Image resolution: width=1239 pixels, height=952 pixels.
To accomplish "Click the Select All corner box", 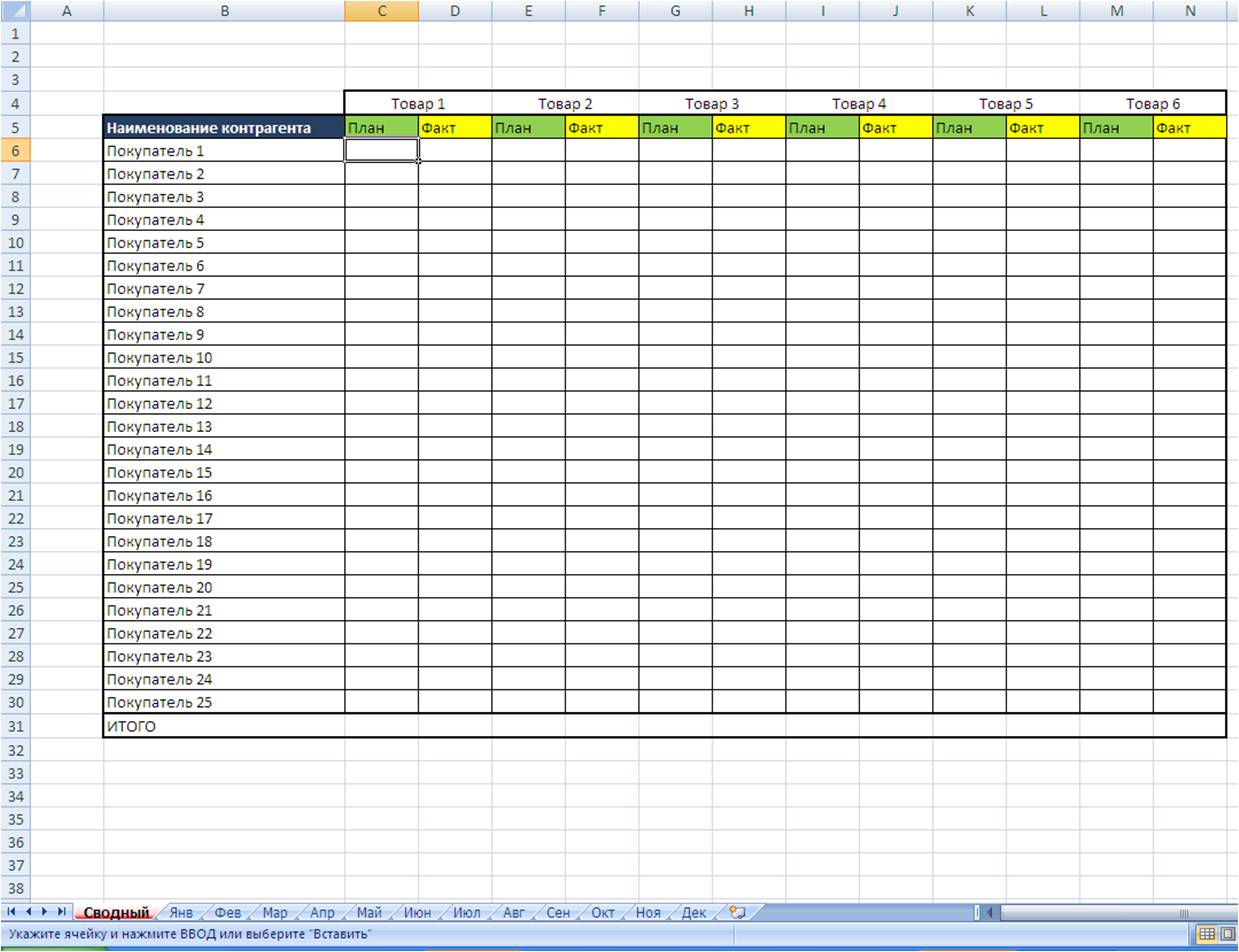I will click(x=15, y=11).
